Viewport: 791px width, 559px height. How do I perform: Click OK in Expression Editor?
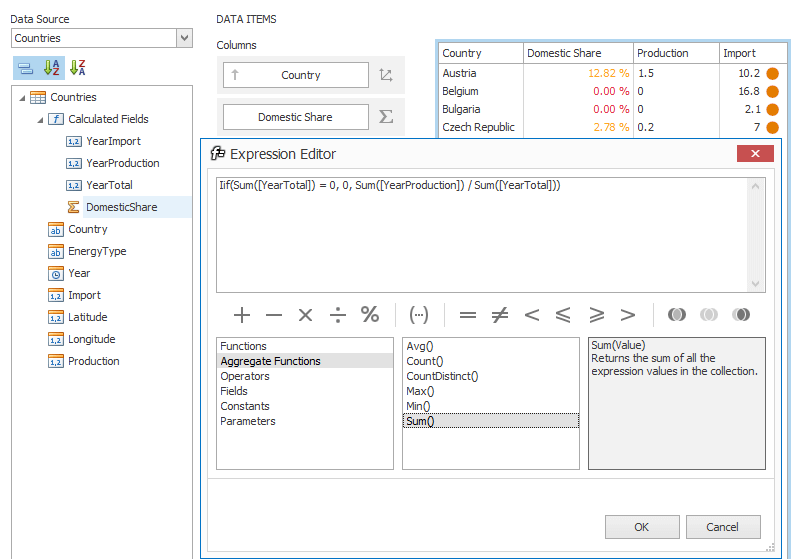pos(641,527)
